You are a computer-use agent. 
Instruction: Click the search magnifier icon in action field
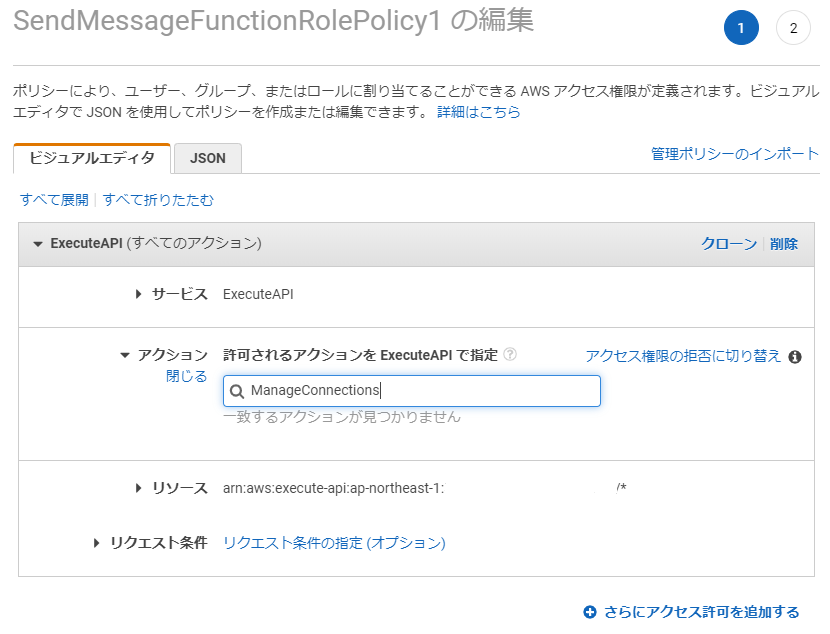coord(237,391)
